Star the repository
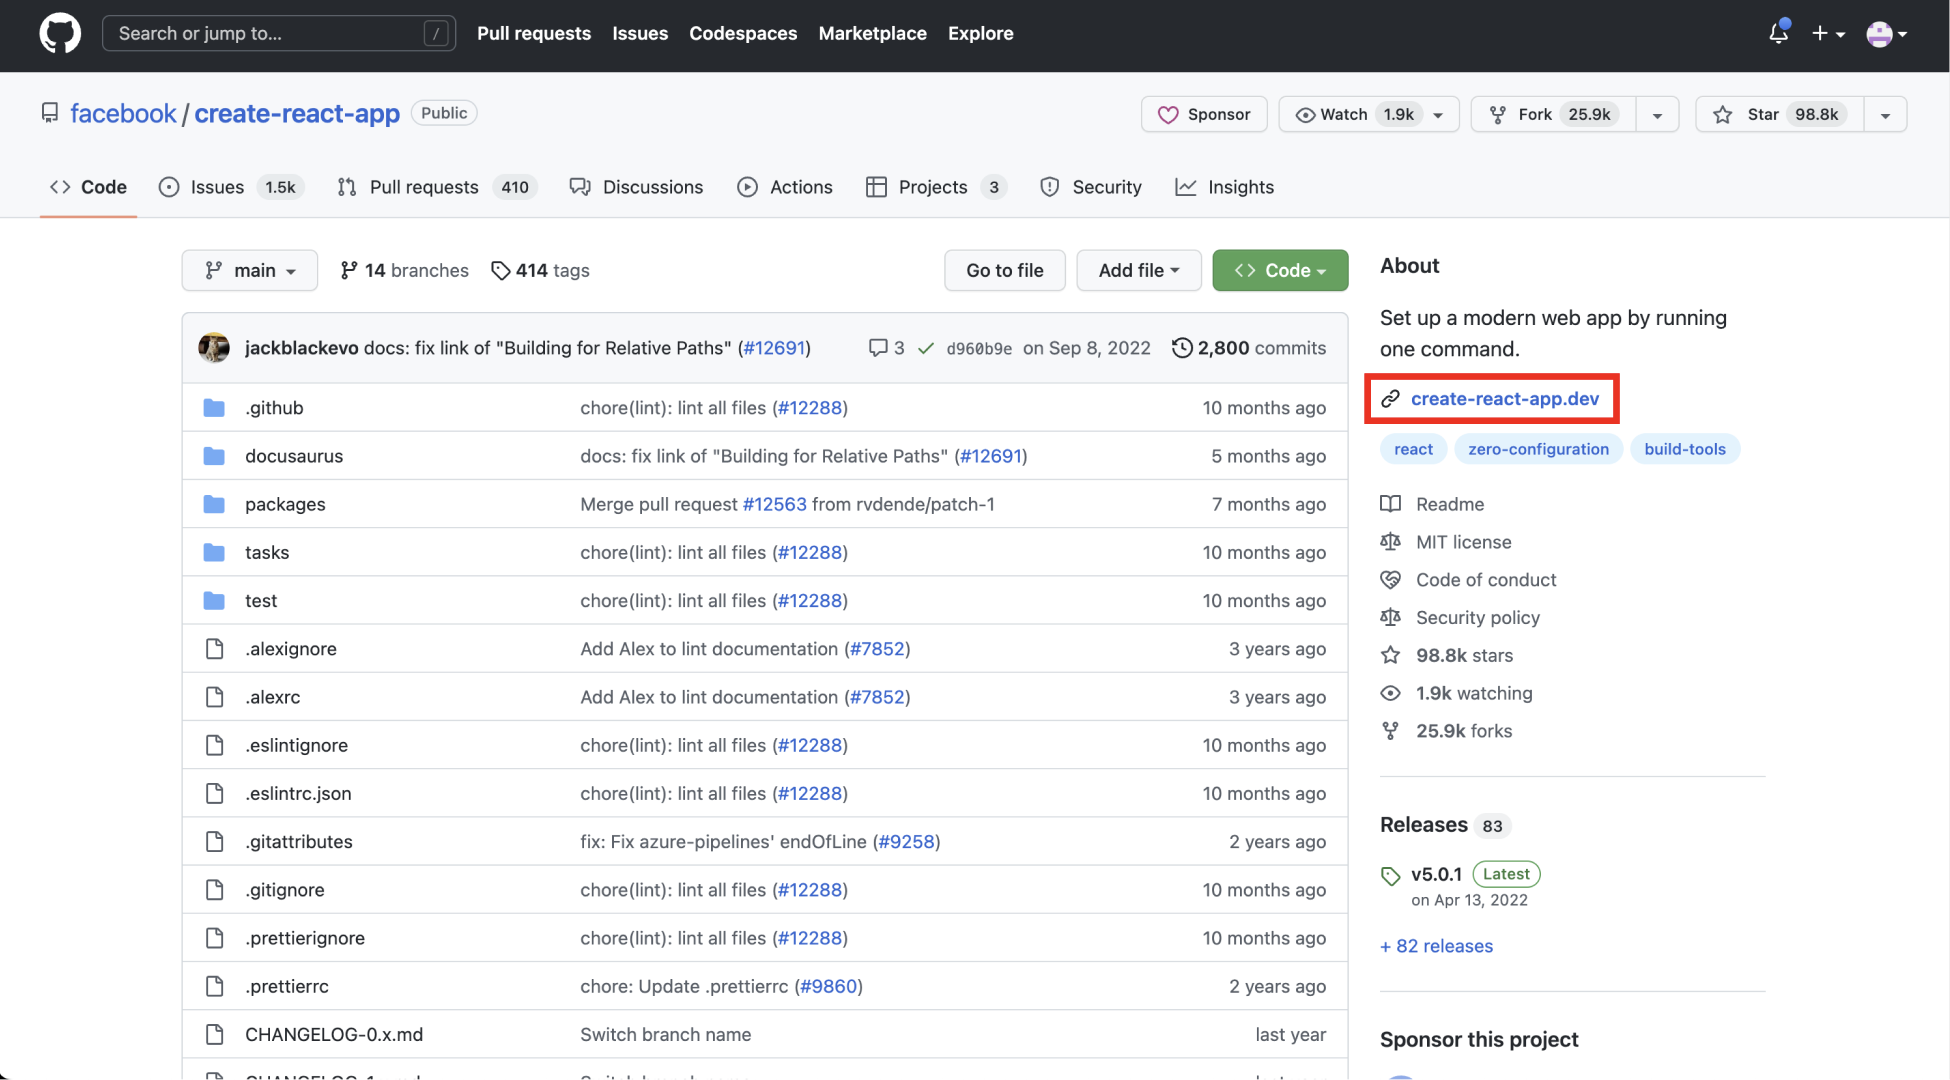 click(x=1780, y=114)
